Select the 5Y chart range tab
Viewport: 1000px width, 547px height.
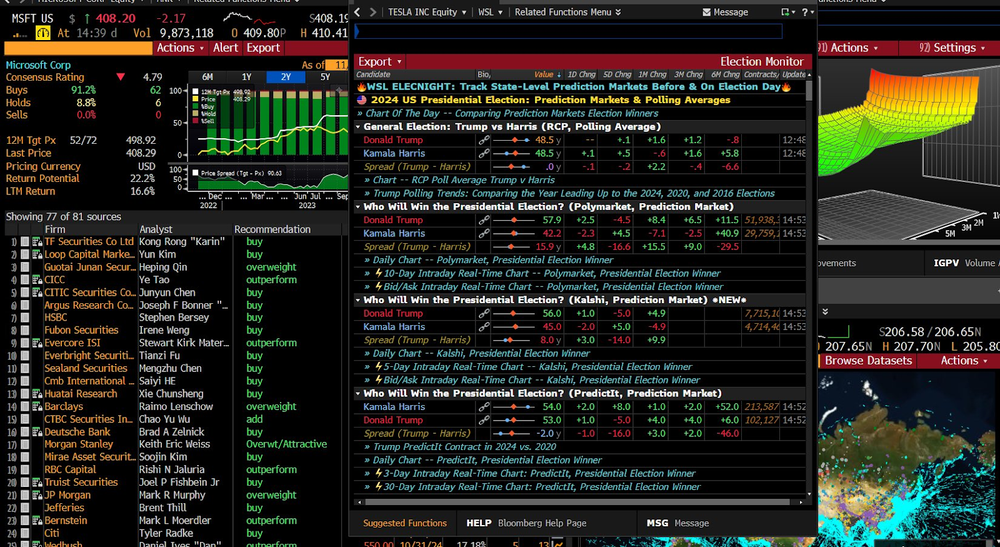pos(325,77)
